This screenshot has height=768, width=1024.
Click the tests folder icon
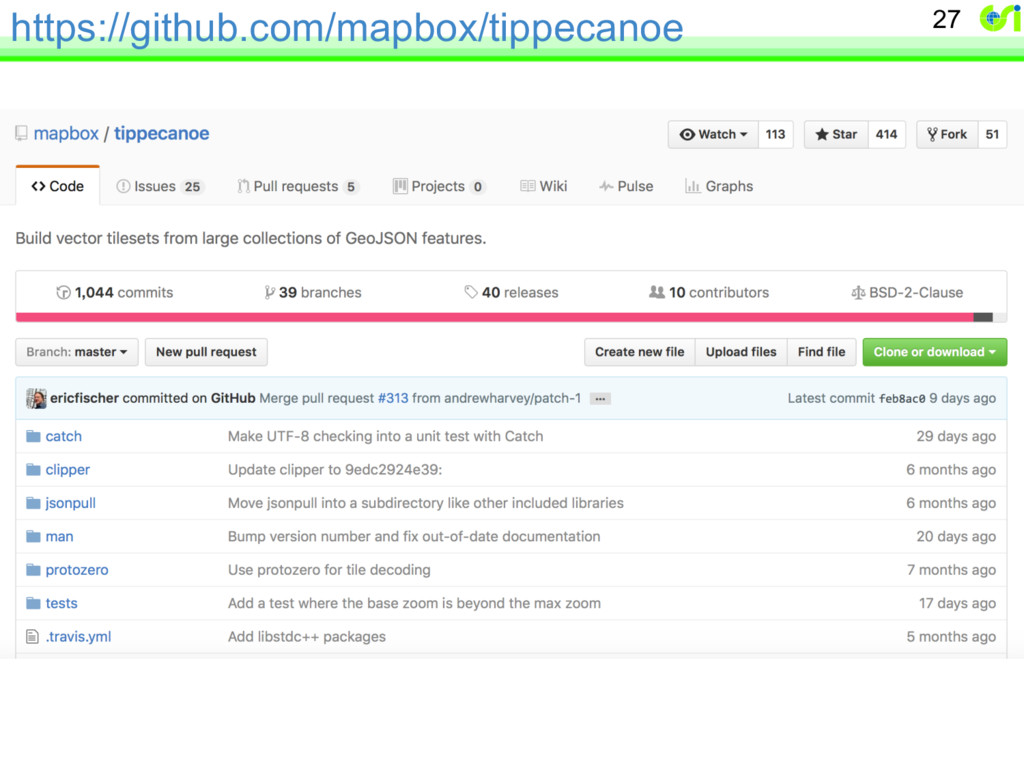click(x=33, y=603)
